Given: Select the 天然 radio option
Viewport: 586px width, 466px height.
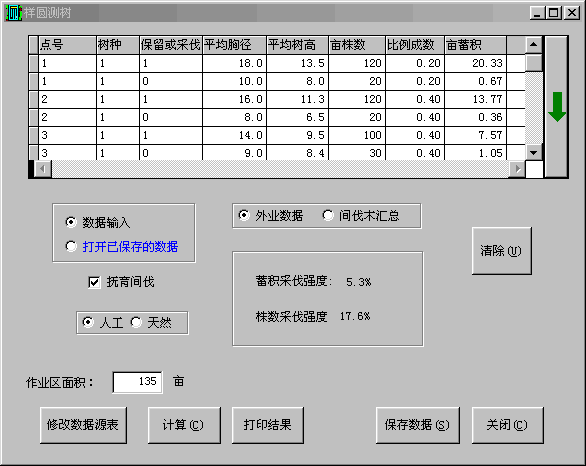Looking at the screenshot, I should 136,322.
